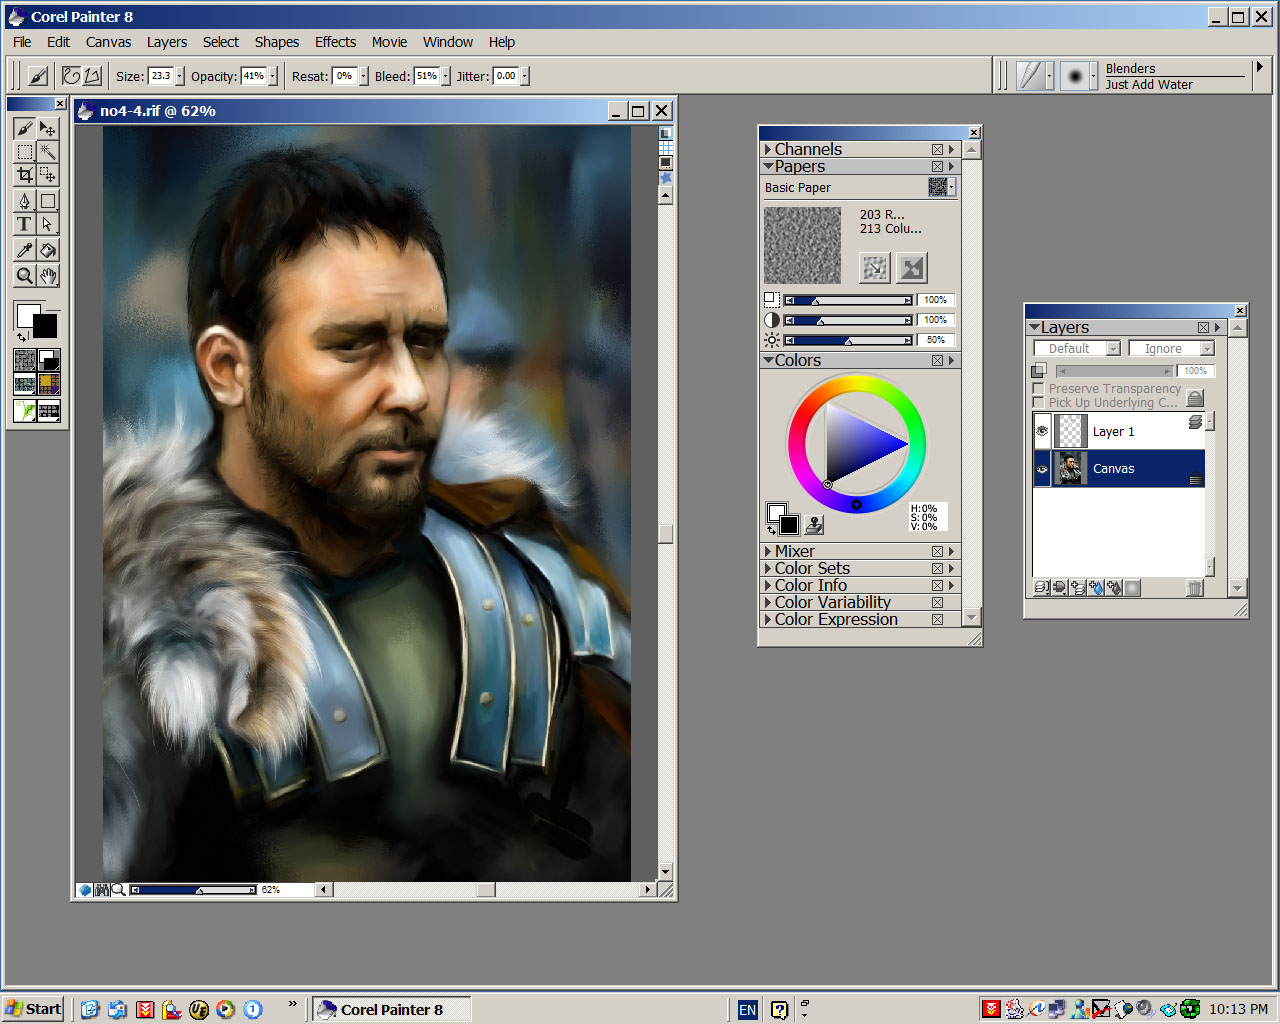Close the Channels palette with X box

tap(937, 149)
